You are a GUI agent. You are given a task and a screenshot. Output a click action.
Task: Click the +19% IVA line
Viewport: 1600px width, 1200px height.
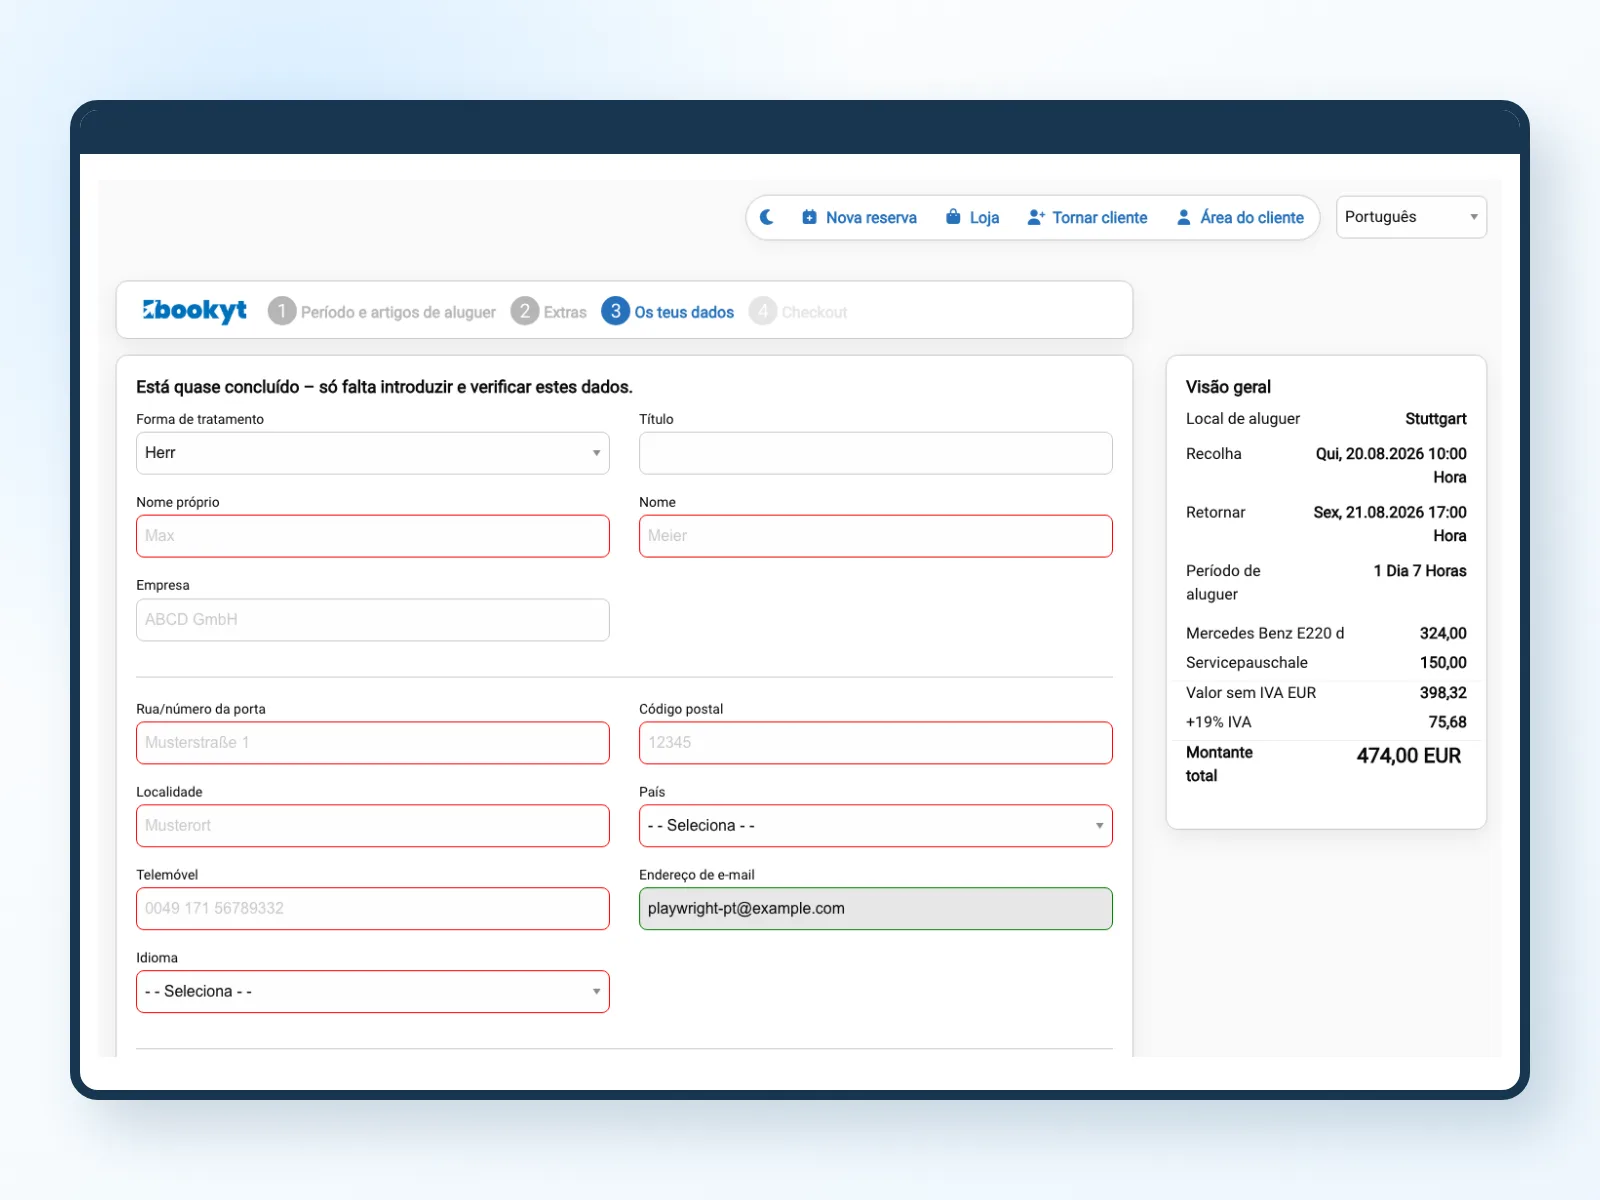[x=1326, y=722]
